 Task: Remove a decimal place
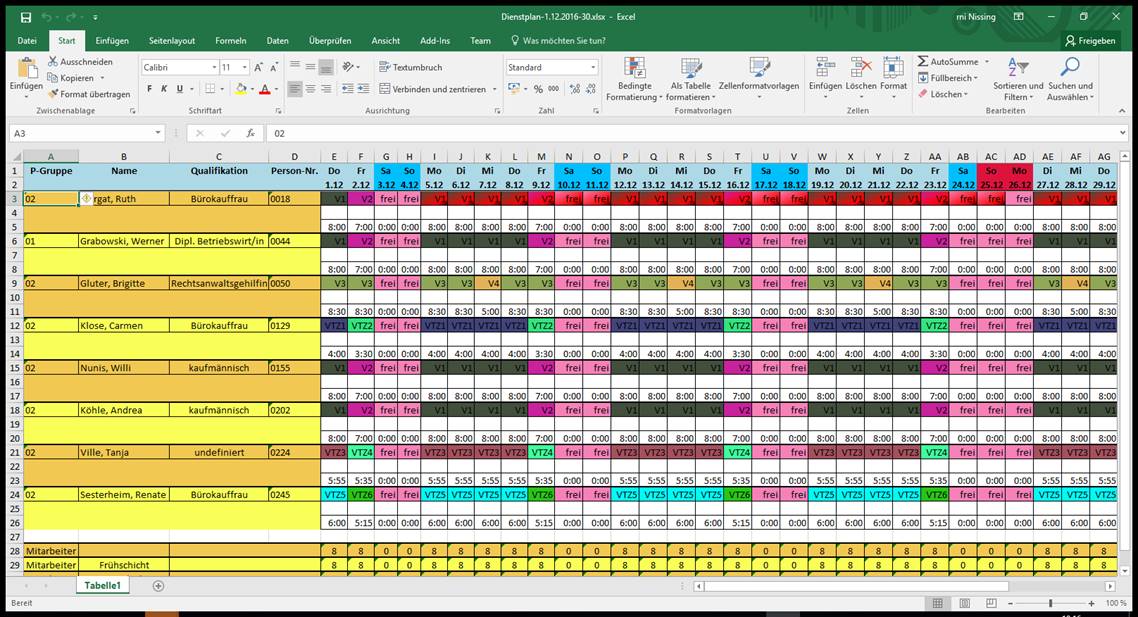tap(591, 89)
